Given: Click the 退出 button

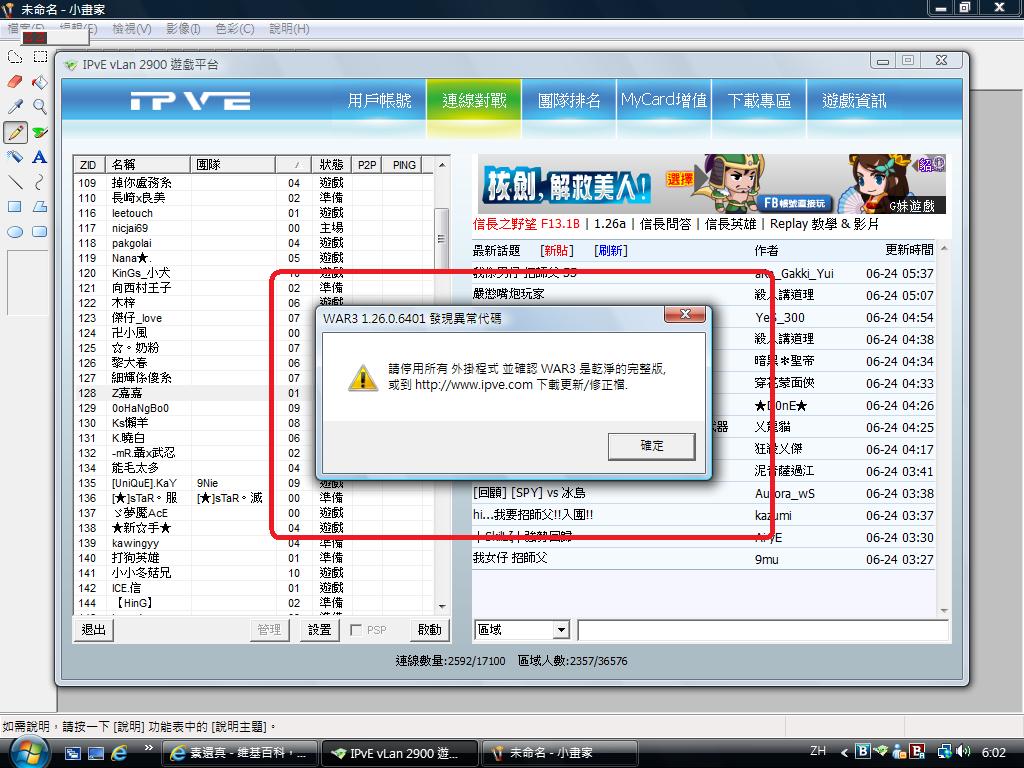Looking at the screenshot, I should click(x=93, y=630).
